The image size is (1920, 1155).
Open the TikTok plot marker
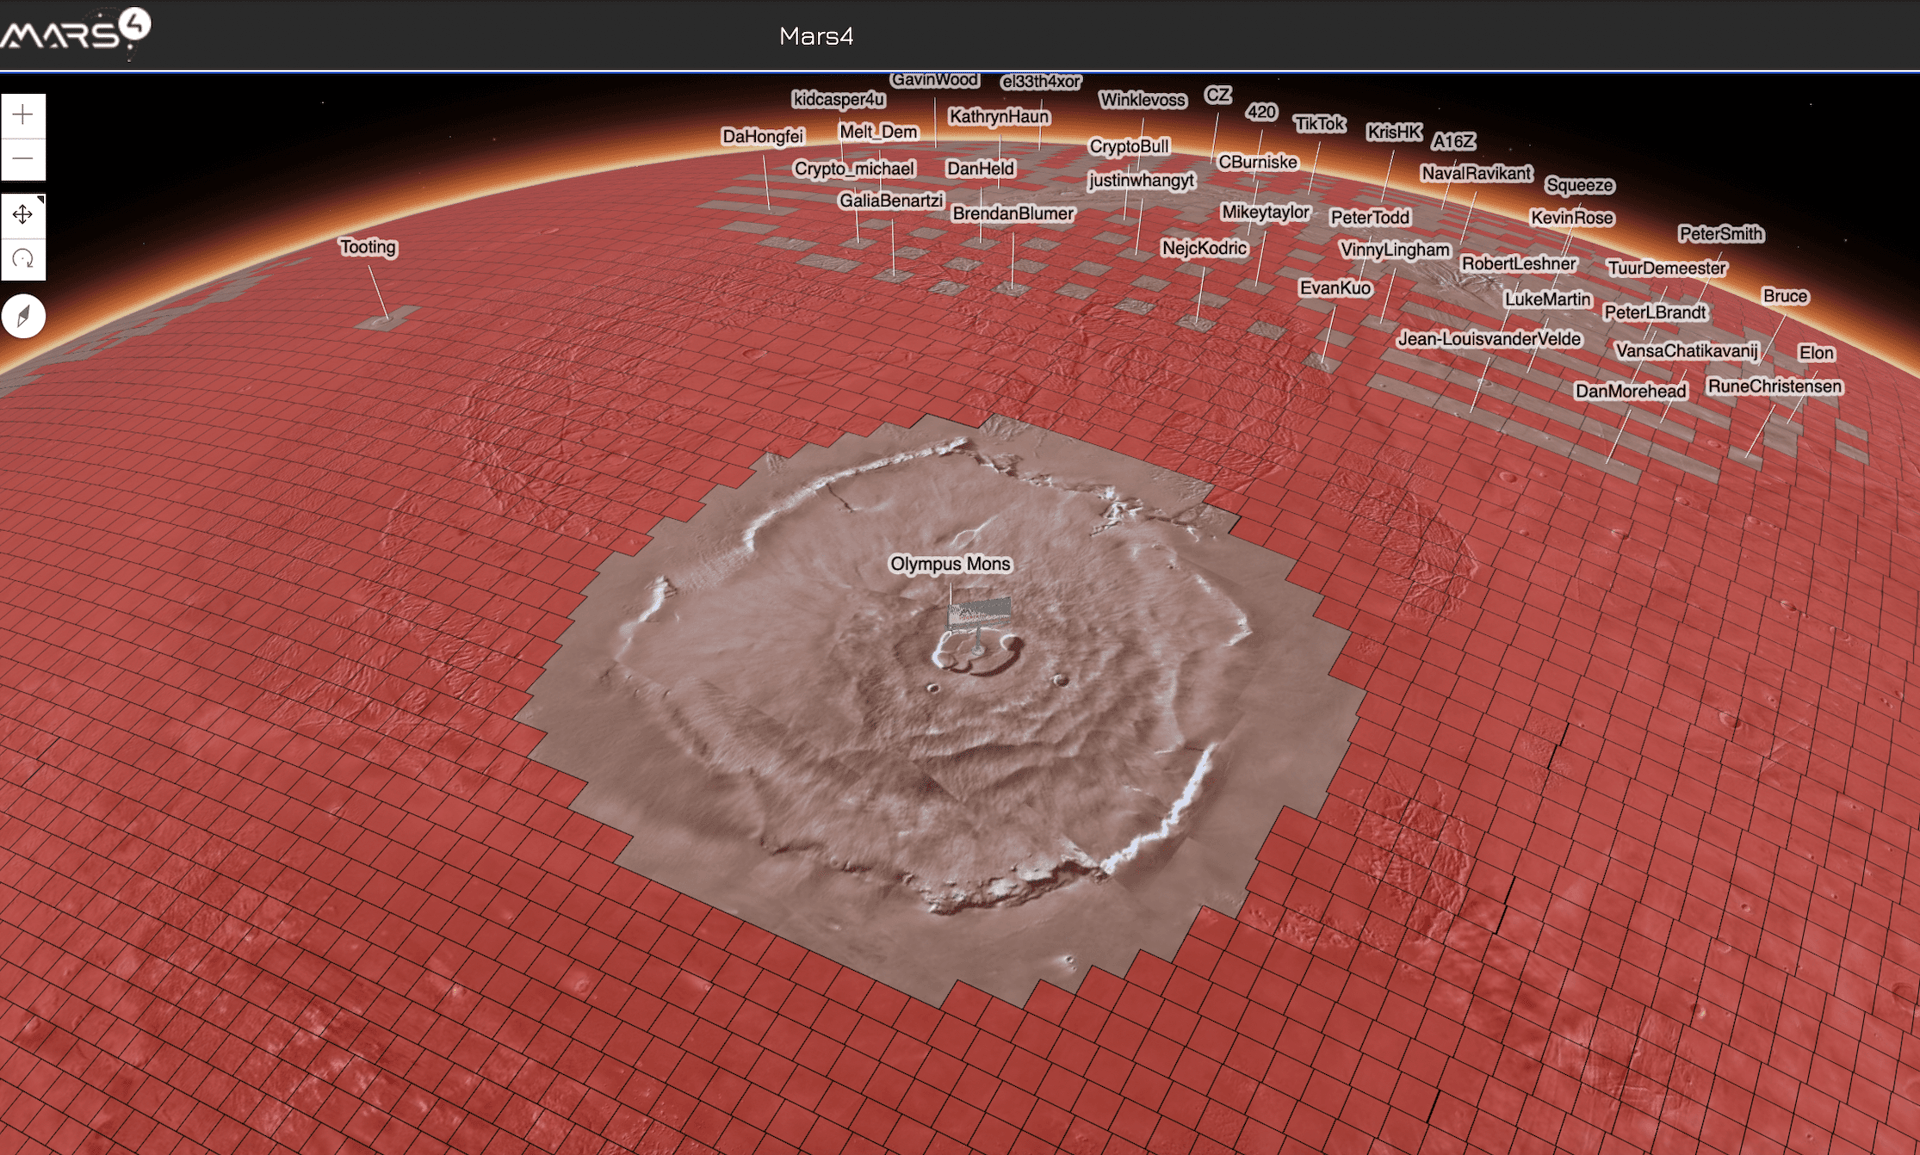pyautogui.click(x=1318, y=124)
